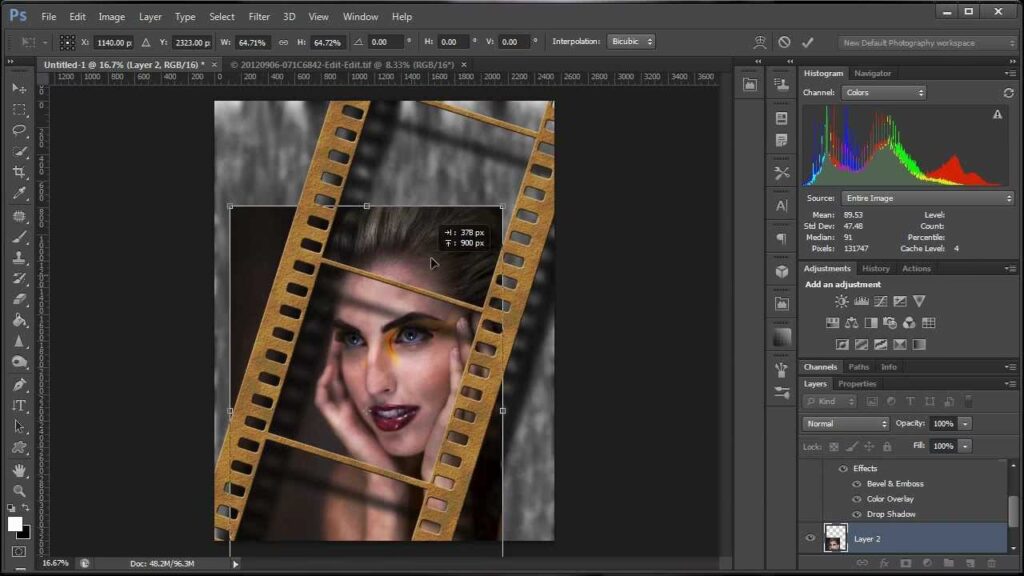Toggle visibility of Bevel & Emboss effect
1024x576 pixels.
[x=856, y=484]
